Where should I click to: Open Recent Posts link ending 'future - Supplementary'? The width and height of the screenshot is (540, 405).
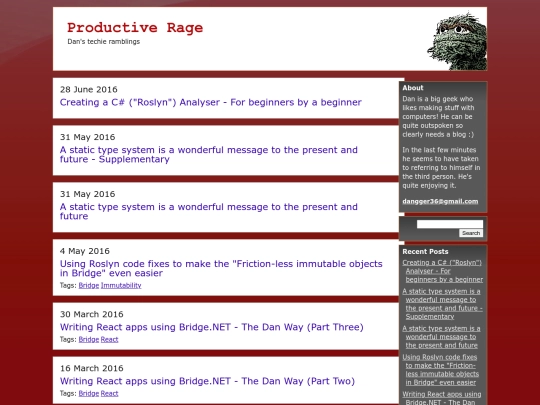(x=442, y=304)
